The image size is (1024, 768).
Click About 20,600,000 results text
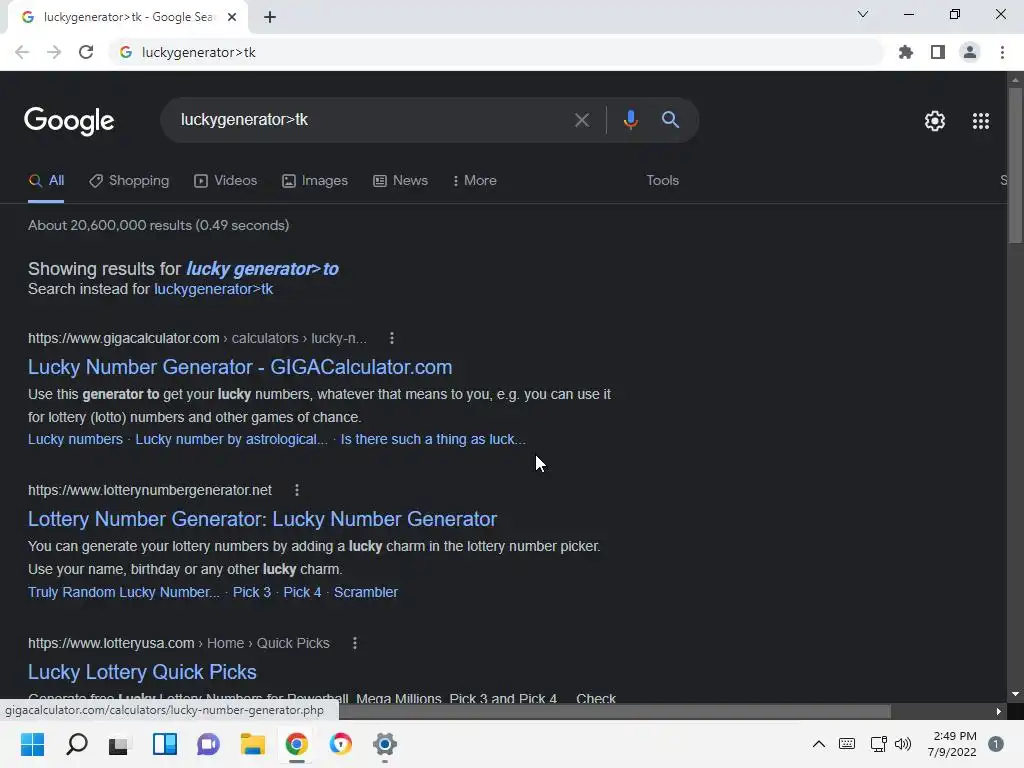[x=159, y=225]
